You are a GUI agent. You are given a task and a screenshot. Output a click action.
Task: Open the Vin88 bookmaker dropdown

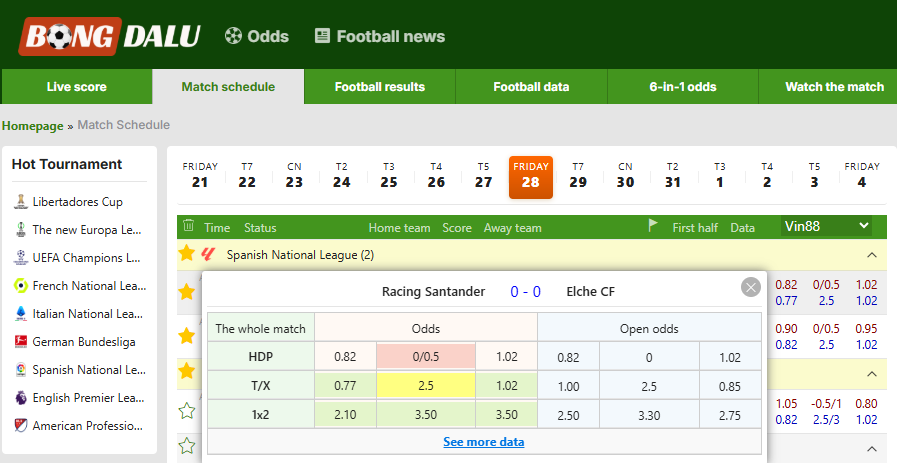[x=827, y=227]
